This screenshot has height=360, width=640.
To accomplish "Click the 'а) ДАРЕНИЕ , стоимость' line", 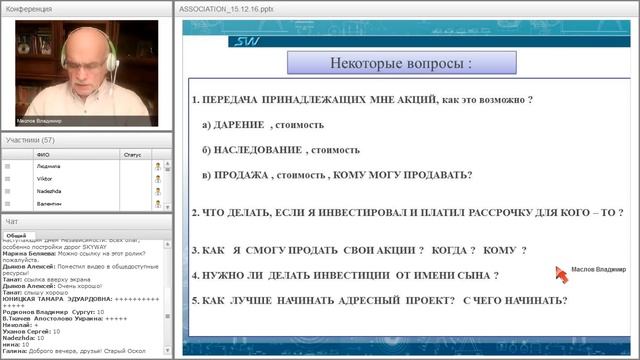I will pyautogui.click(x=263, y=125).
